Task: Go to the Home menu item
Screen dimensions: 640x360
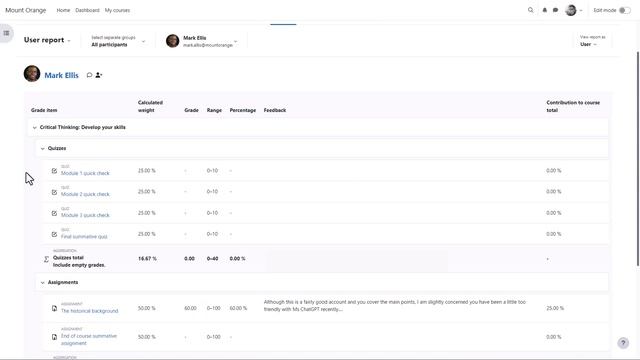Action: [x=63, y=10]
